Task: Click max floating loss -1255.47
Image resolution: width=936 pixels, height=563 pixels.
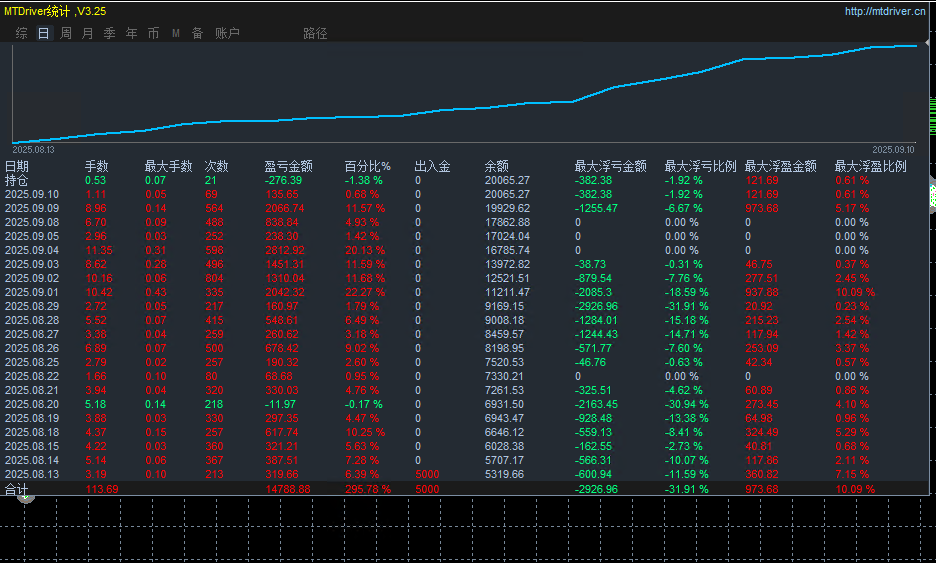Action: [596, 208]
